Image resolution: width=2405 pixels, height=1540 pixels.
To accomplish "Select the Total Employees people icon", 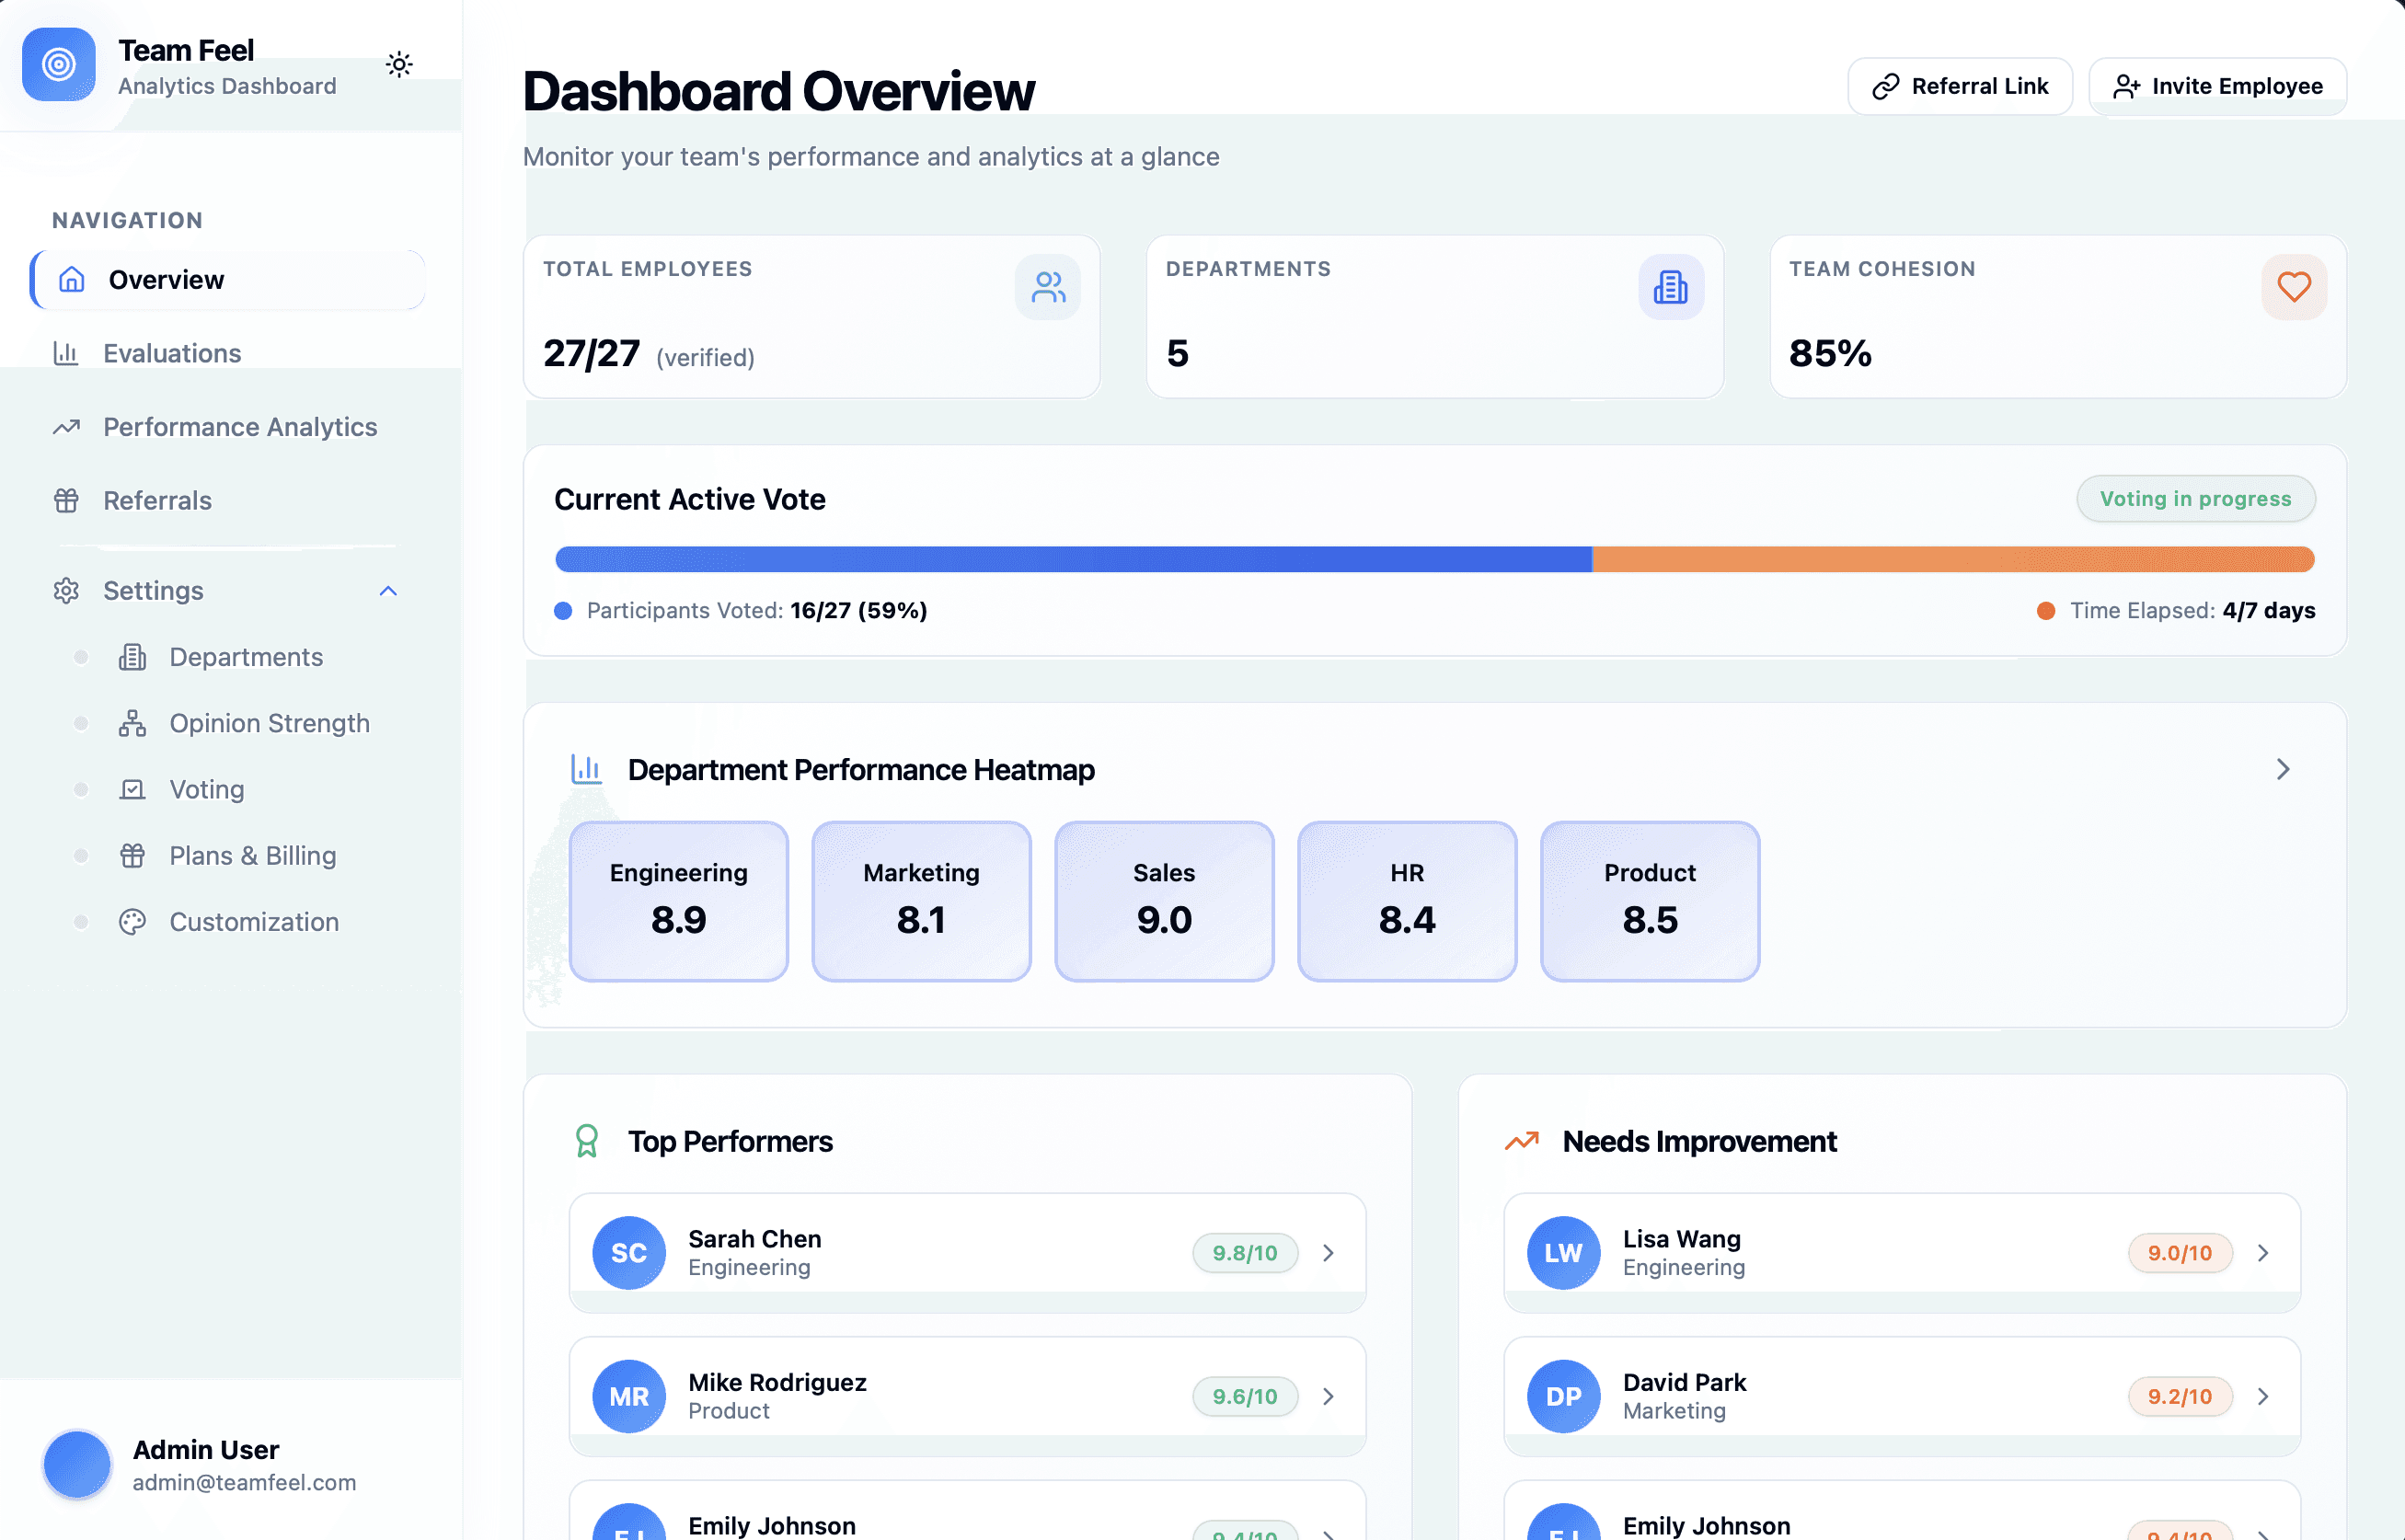I will pos(1047,287).
